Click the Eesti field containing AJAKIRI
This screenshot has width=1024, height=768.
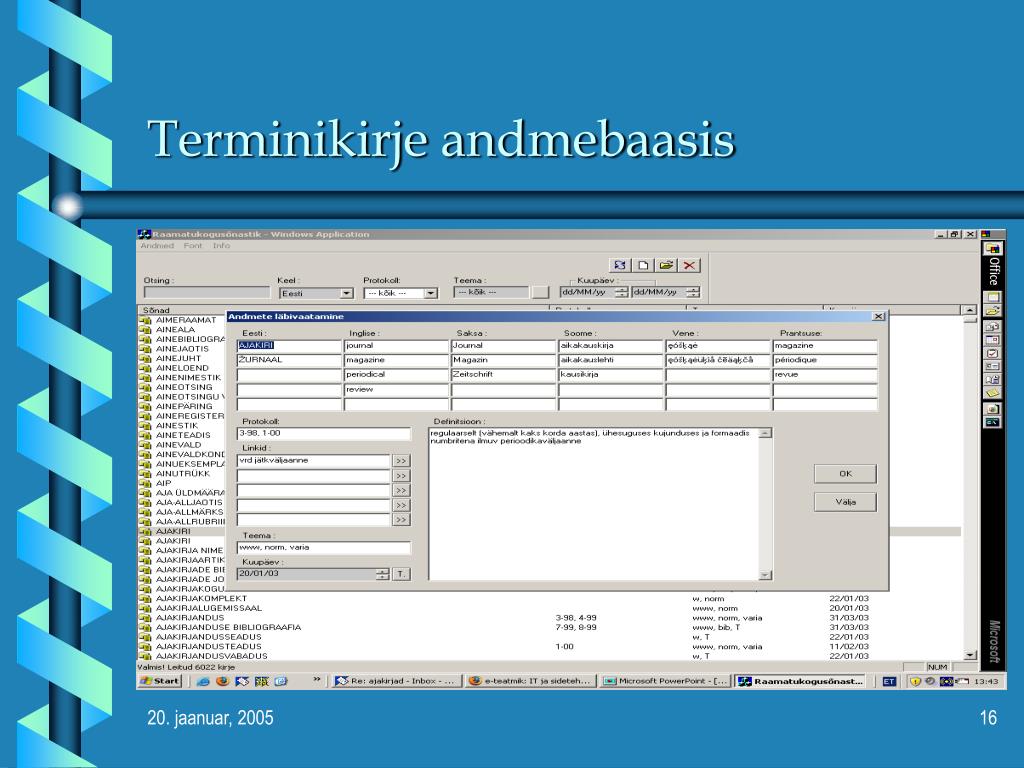[289, 345]
